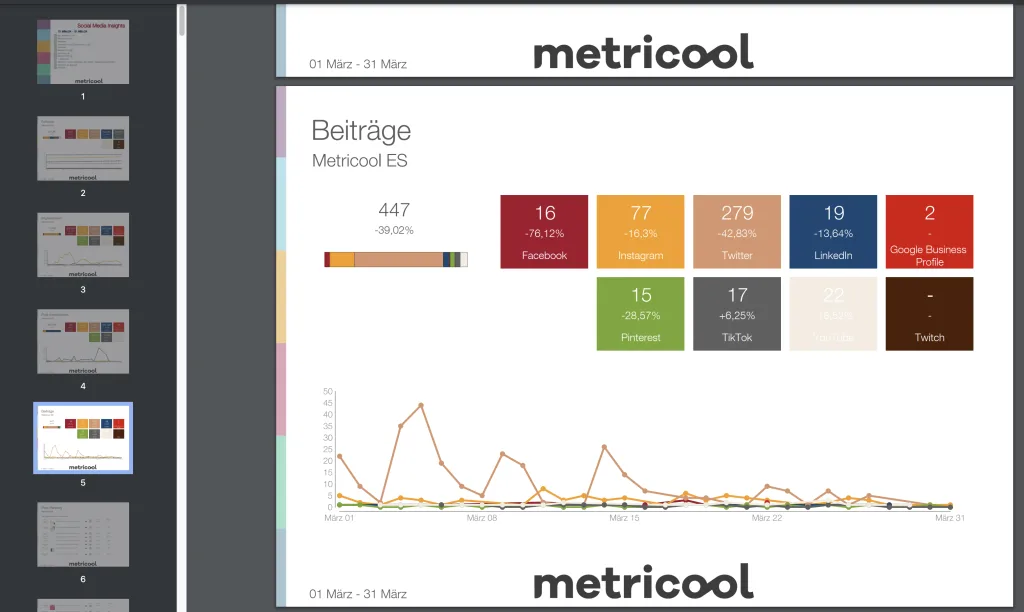Select the green Pinterest tile showing 15
Image resolution: width=1024 pixels, height=612 pixels.
pos(641,314)
